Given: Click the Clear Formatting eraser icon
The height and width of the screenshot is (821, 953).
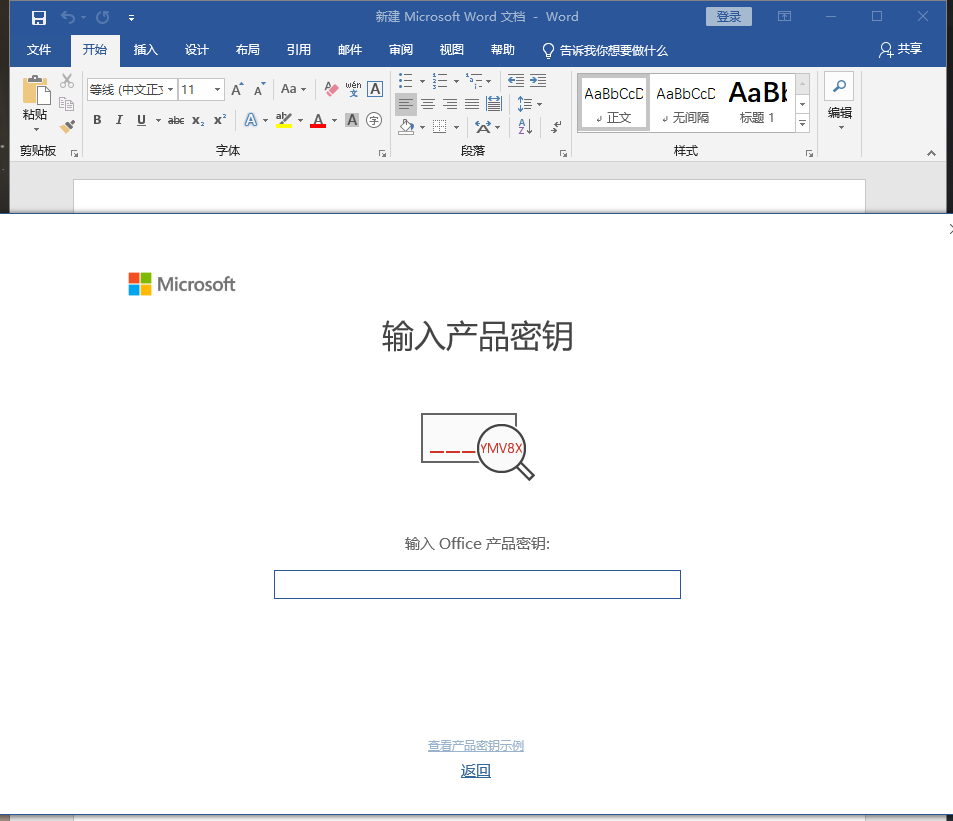Looking at the screenshot, I should [x=331, y=89].
